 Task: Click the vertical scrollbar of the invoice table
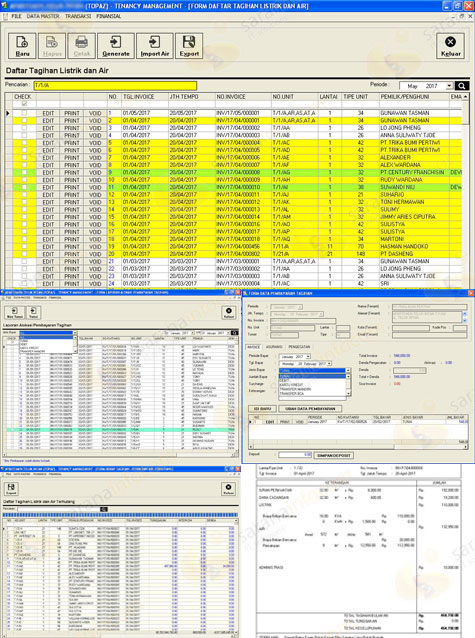pos(465,191)
